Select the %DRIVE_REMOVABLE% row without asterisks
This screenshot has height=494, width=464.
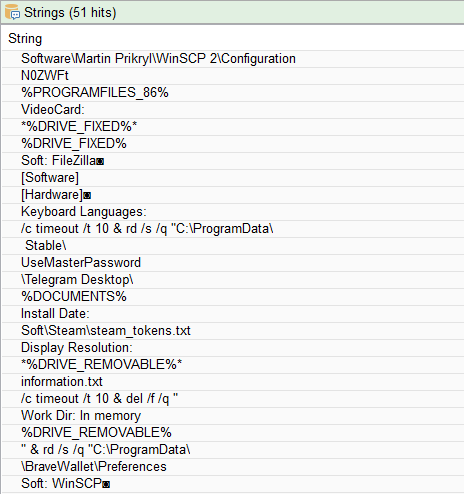[233, 433]
